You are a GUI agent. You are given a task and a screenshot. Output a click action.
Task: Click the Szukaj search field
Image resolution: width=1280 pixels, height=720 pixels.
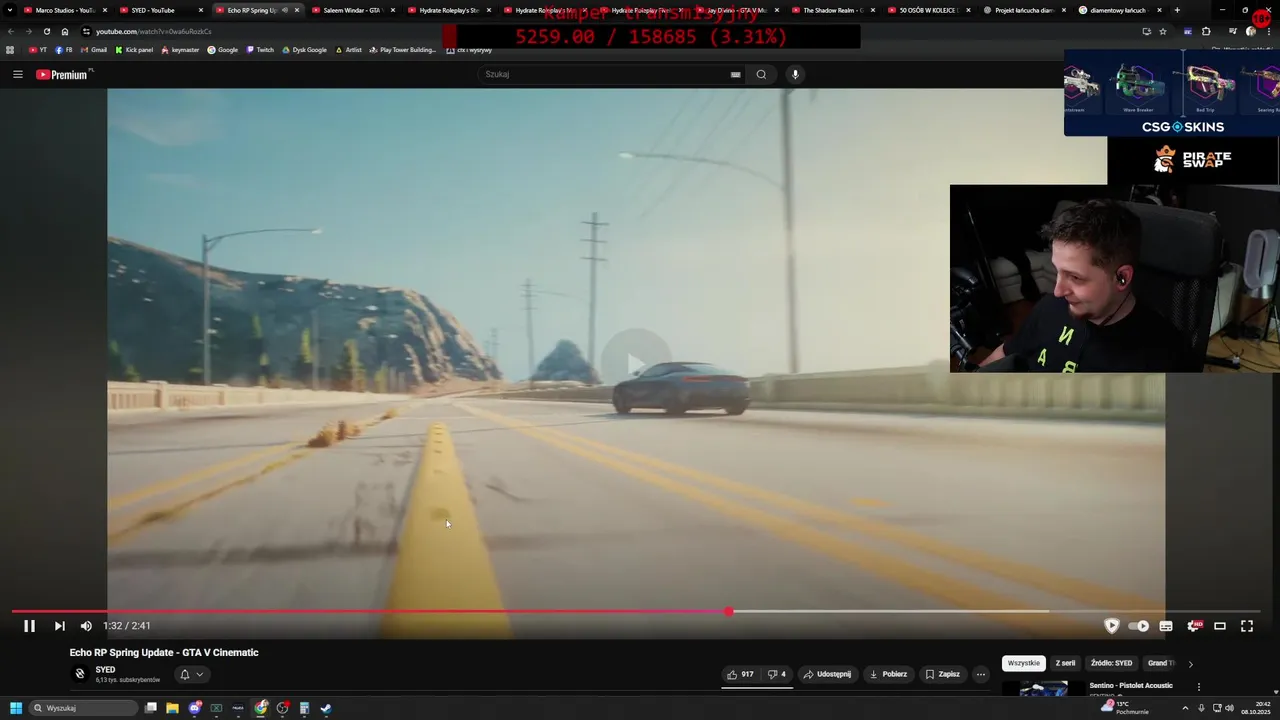pyautogui.click(x=603, y=74)
